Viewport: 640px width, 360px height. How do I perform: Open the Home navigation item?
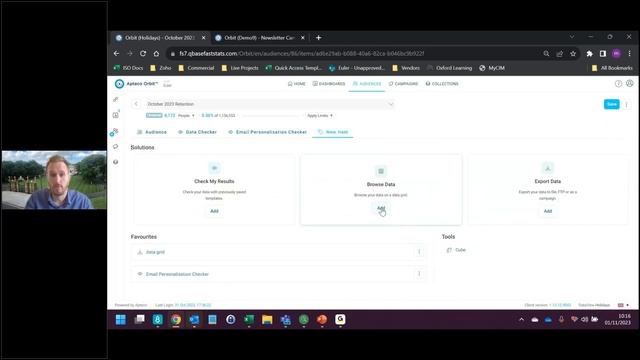(297, 84)
